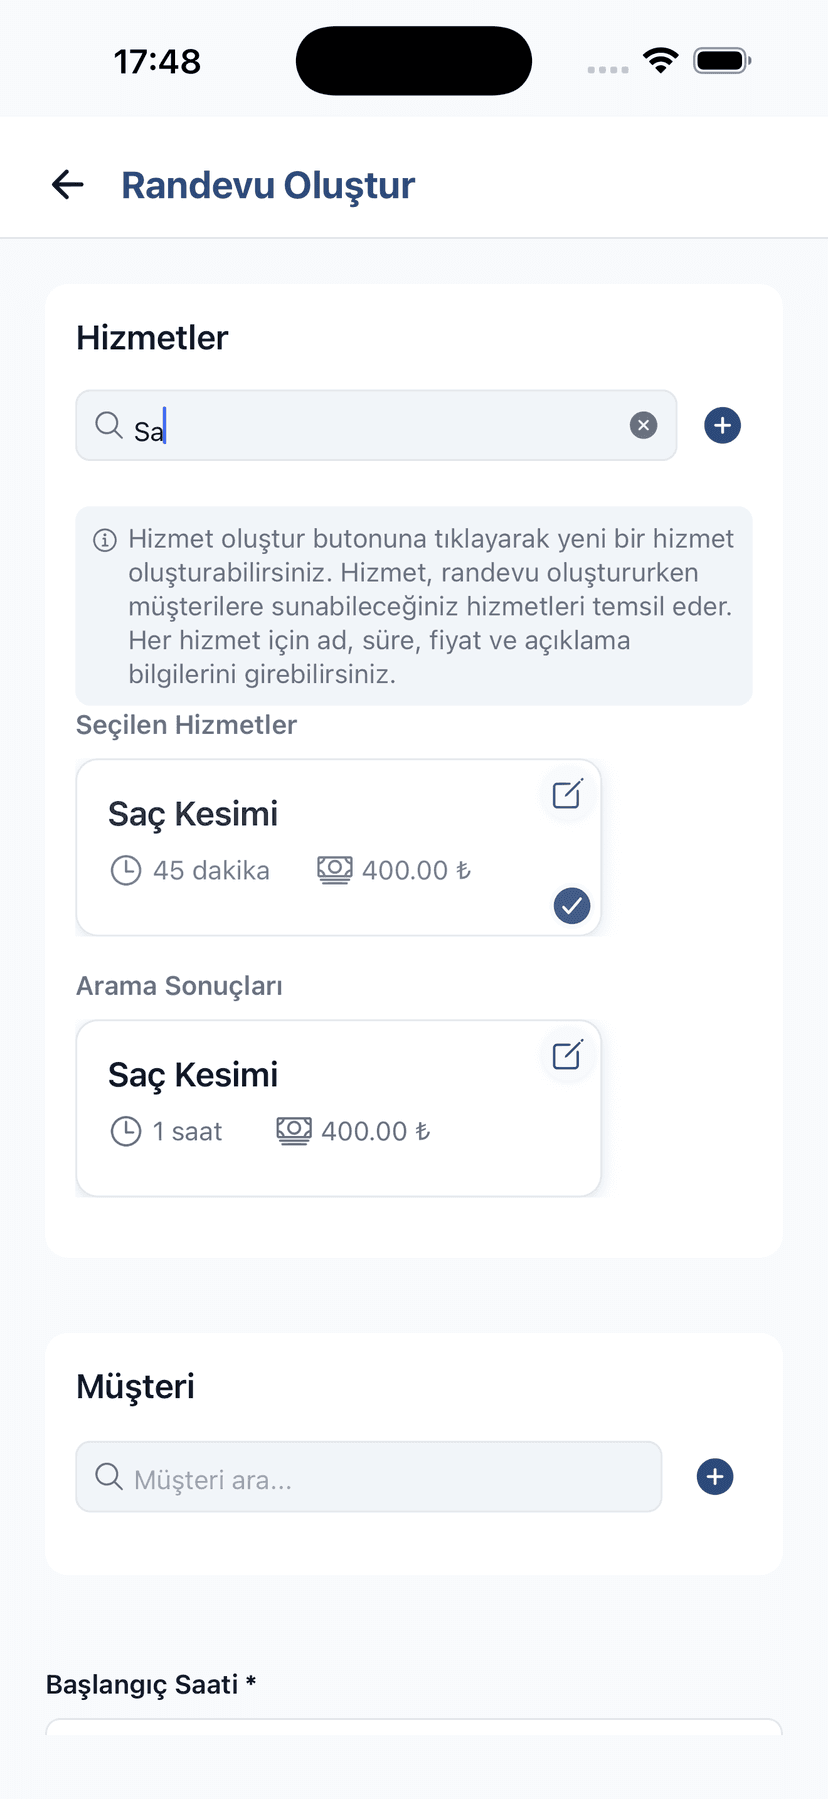This screenshot has height=1799, width=828.
Task: Tap the magnifier icon in the Hizmetler search bar
Action: [x=108, y=425]
